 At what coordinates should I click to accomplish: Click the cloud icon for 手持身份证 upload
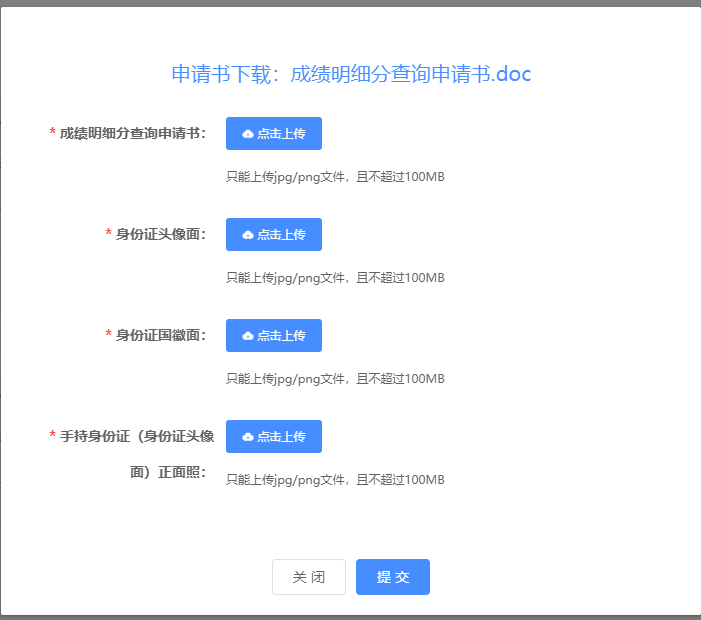tap(248, 437)
